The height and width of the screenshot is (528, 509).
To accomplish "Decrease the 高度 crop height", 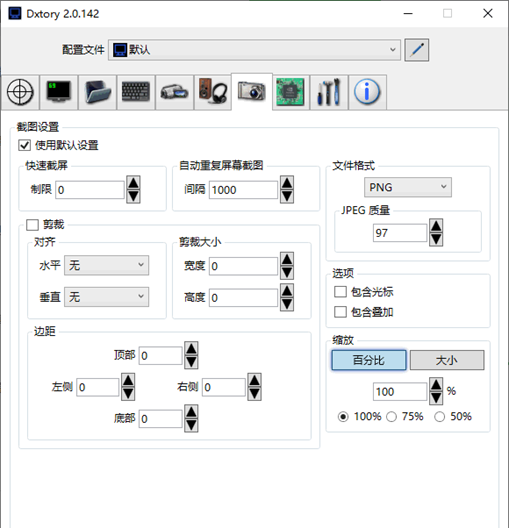I will pyautogui.click(x=287, y=304).
